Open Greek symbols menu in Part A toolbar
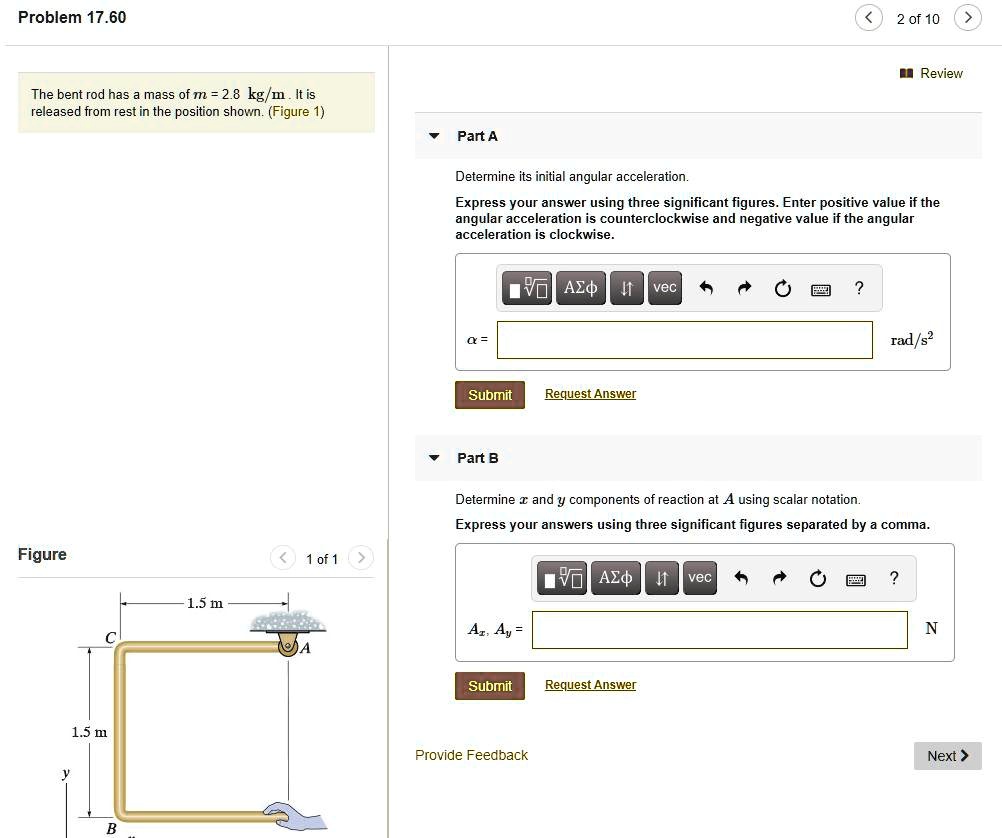The image size is (1002, 838). click(x=580, y=288)
